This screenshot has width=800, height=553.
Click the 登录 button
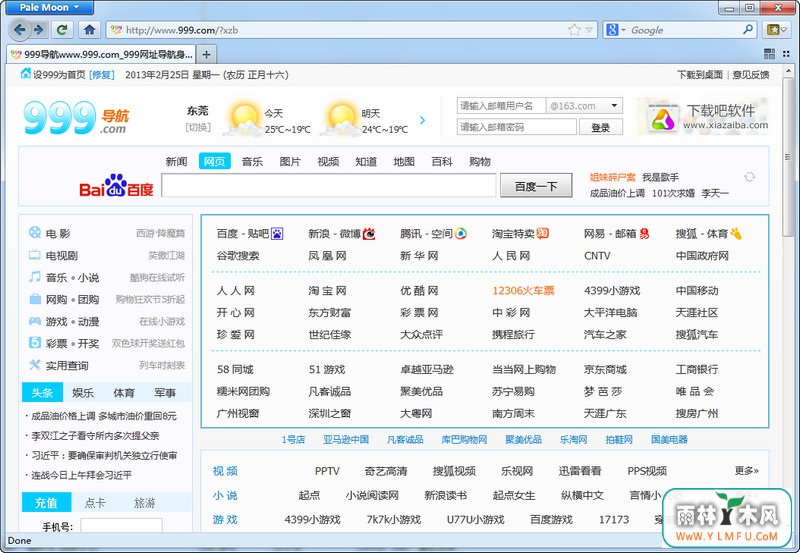pos(601,127)
